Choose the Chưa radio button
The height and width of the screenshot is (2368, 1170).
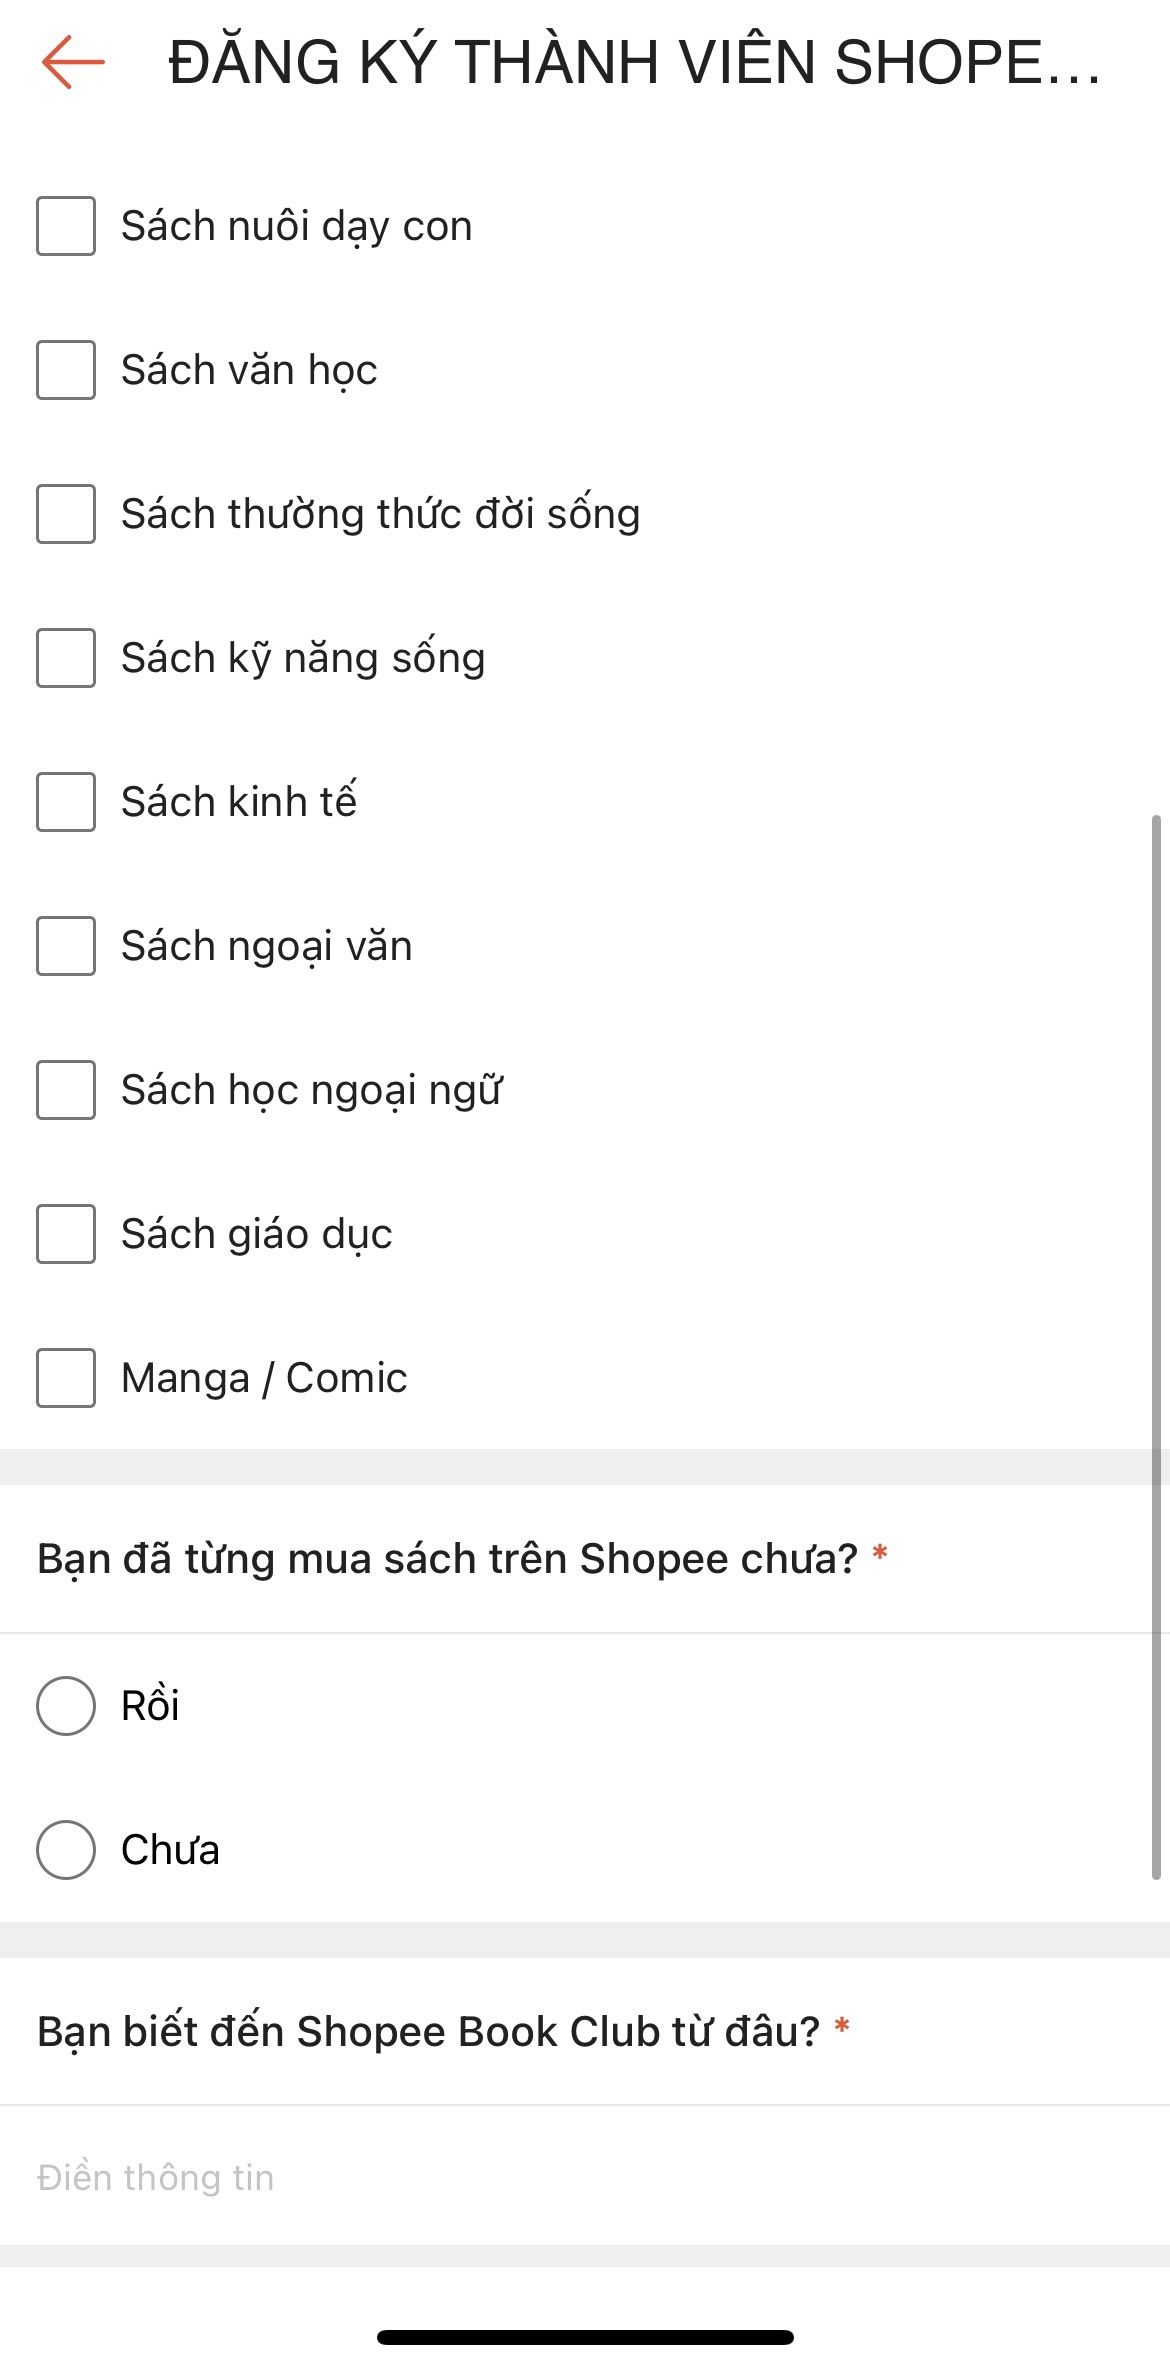click(66, 1850)
